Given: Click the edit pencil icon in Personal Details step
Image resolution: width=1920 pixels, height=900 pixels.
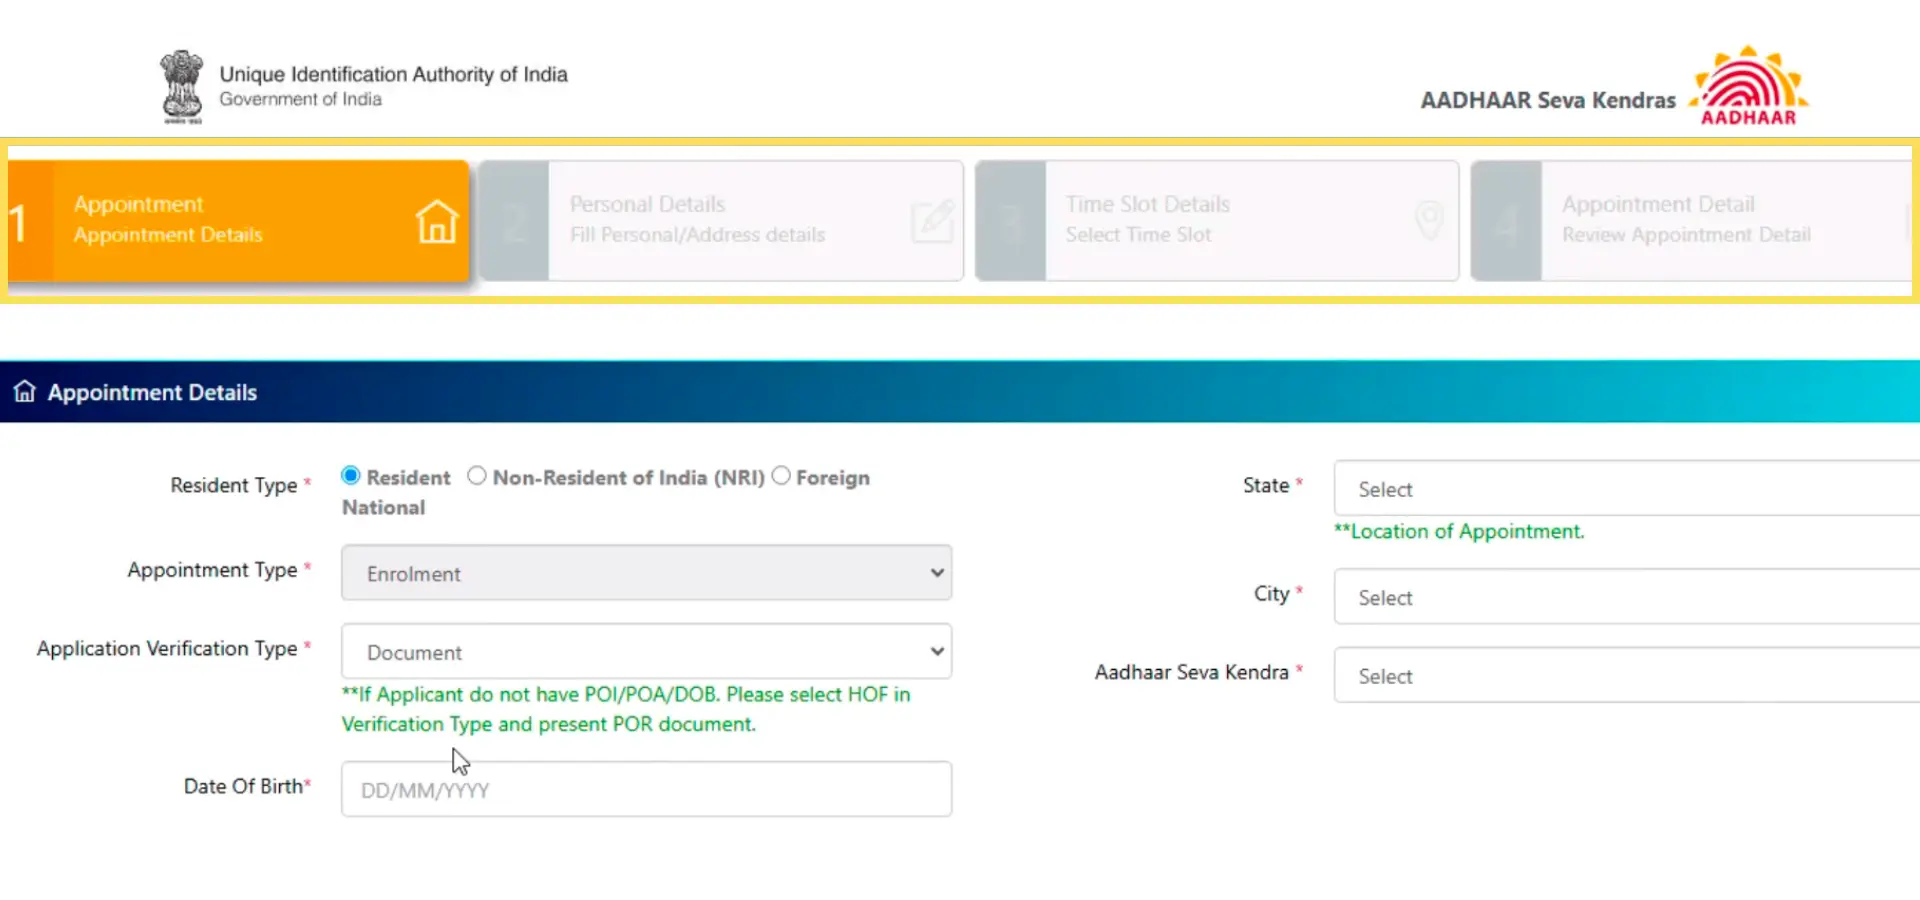Looking at the screenshot, I should point(932,221).
